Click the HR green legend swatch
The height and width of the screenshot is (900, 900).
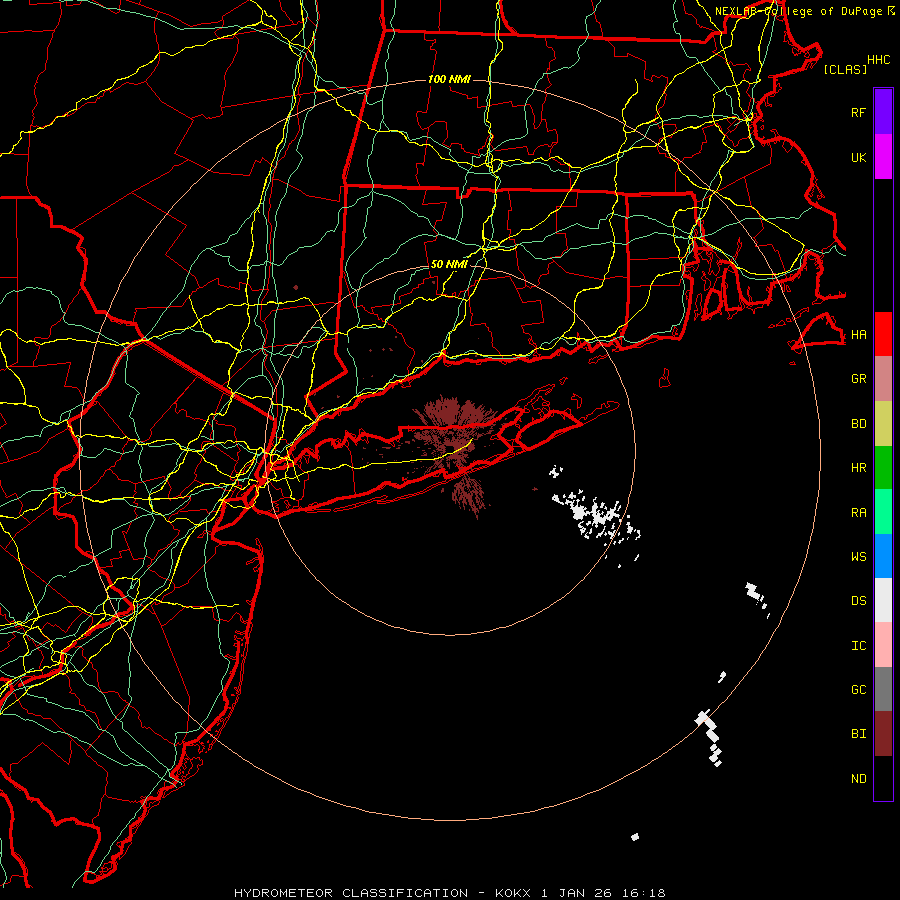click(883, 468)
